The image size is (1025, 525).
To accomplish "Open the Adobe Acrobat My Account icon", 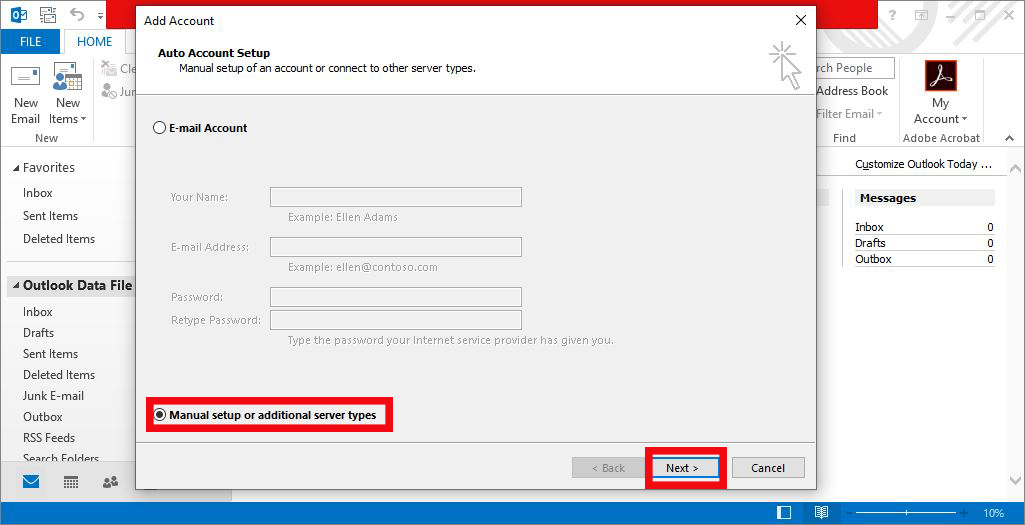I will click(x=940, y=77).
